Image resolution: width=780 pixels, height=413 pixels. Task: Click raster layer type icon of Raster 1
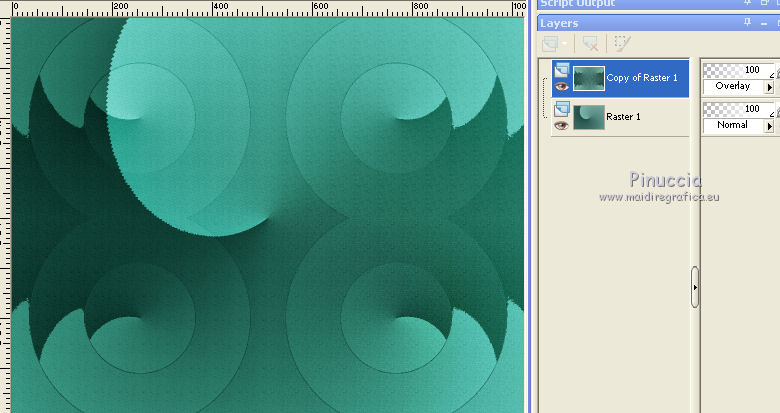pos(562,108)
